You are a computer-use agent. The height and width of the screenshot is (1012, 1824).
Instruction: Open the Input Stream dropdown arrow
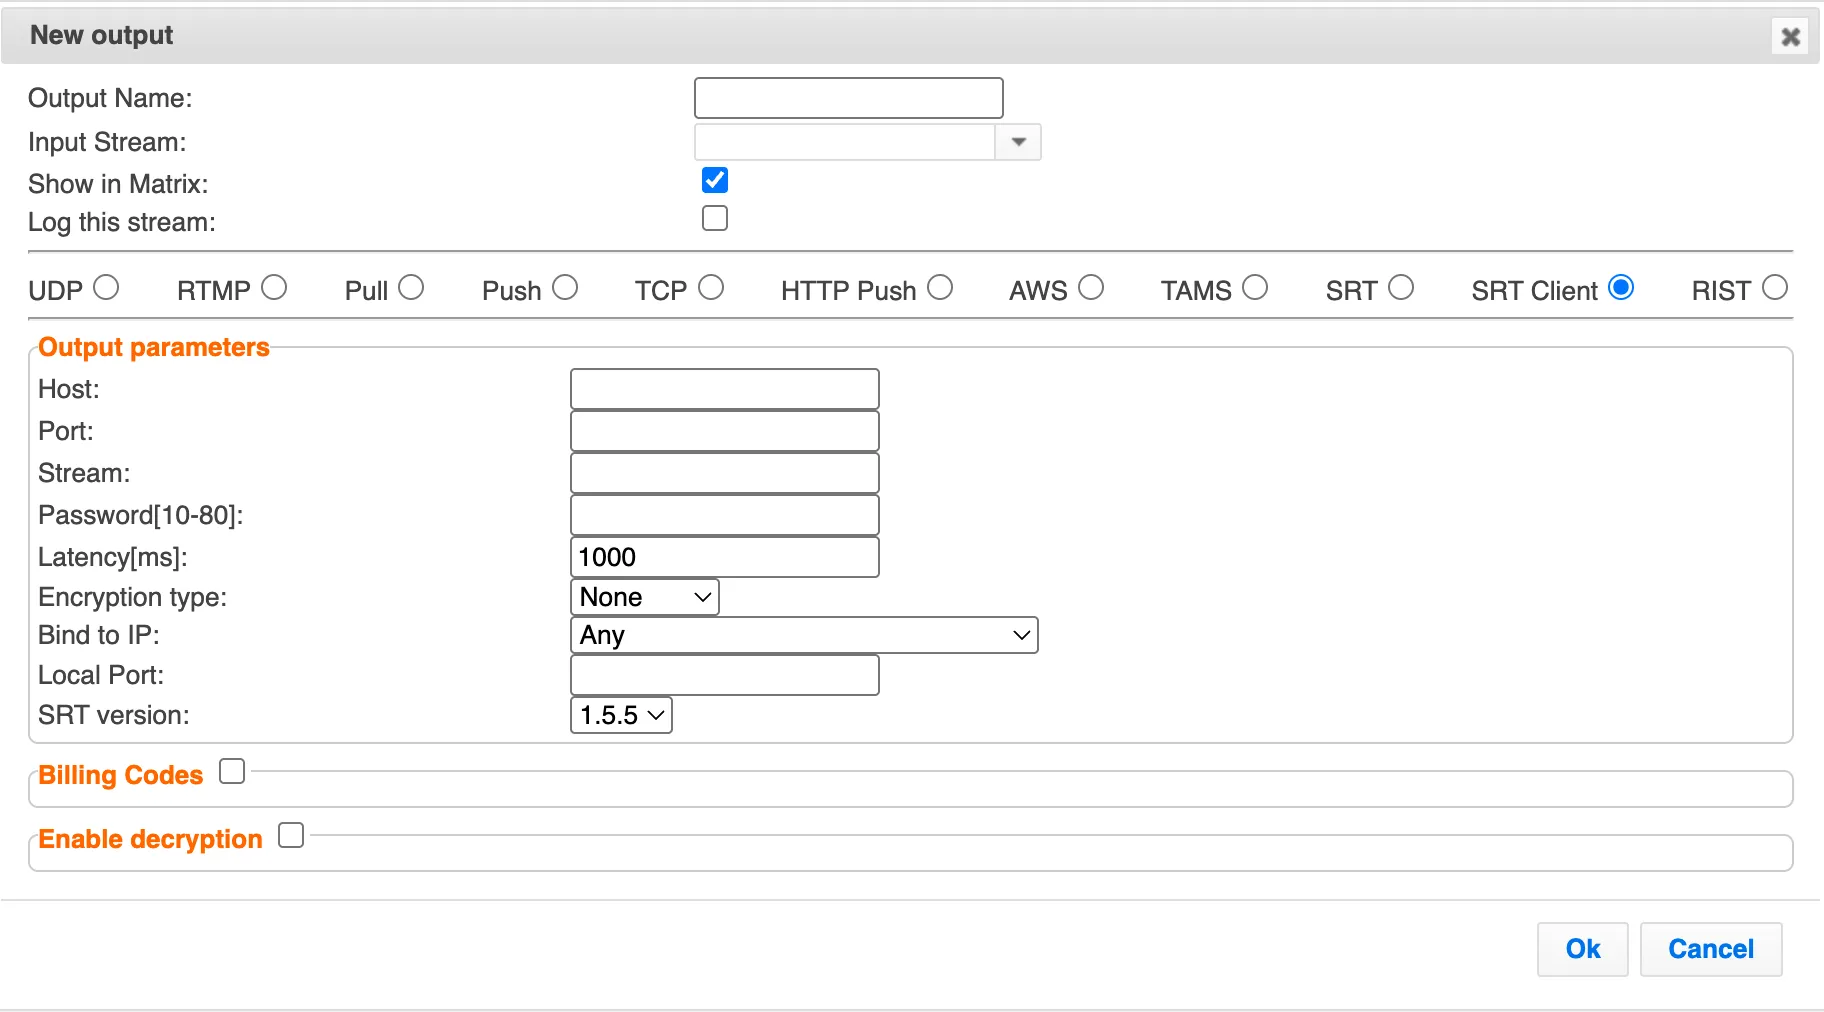(x=1018, y=142)
